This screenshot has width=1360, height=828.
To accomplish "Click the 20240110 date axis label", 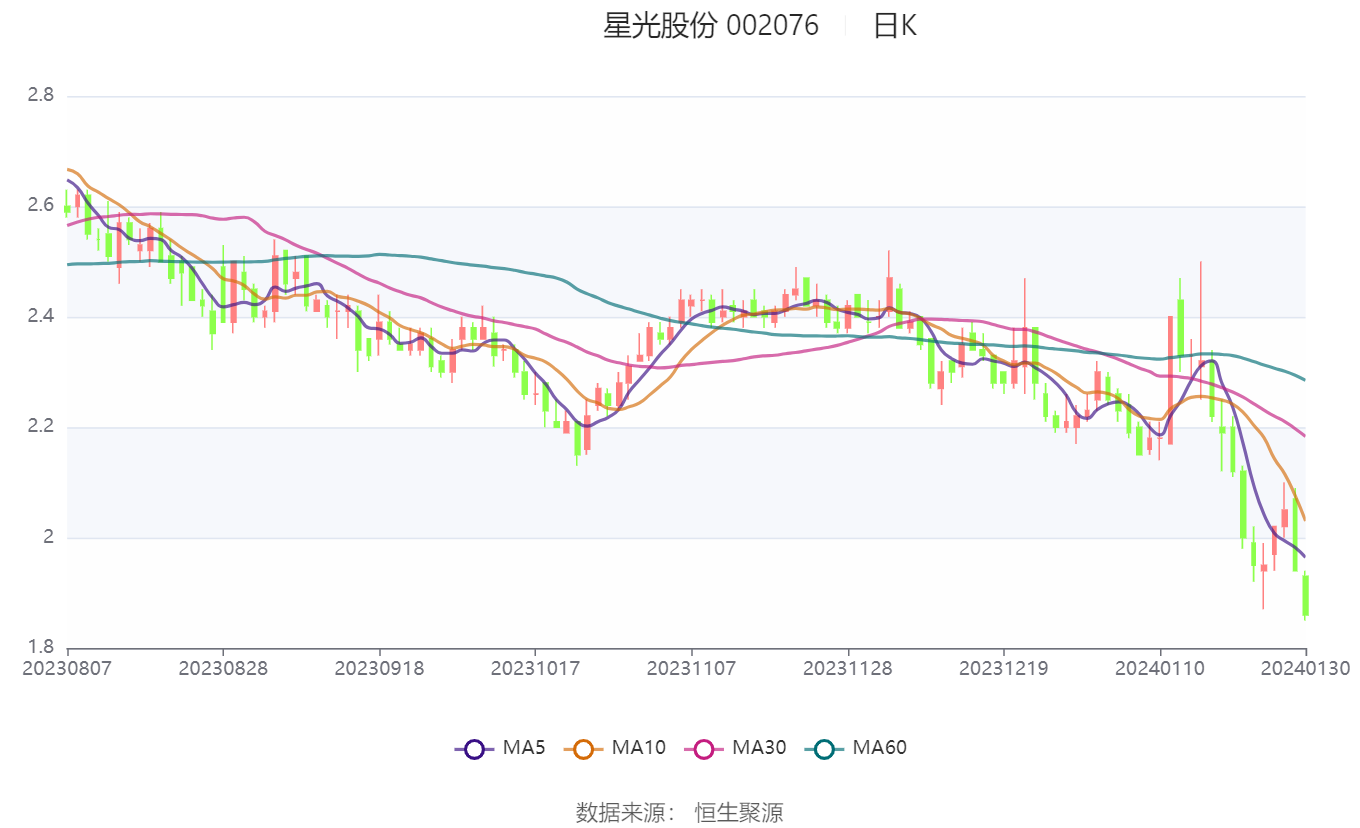I will point(1160,668).
